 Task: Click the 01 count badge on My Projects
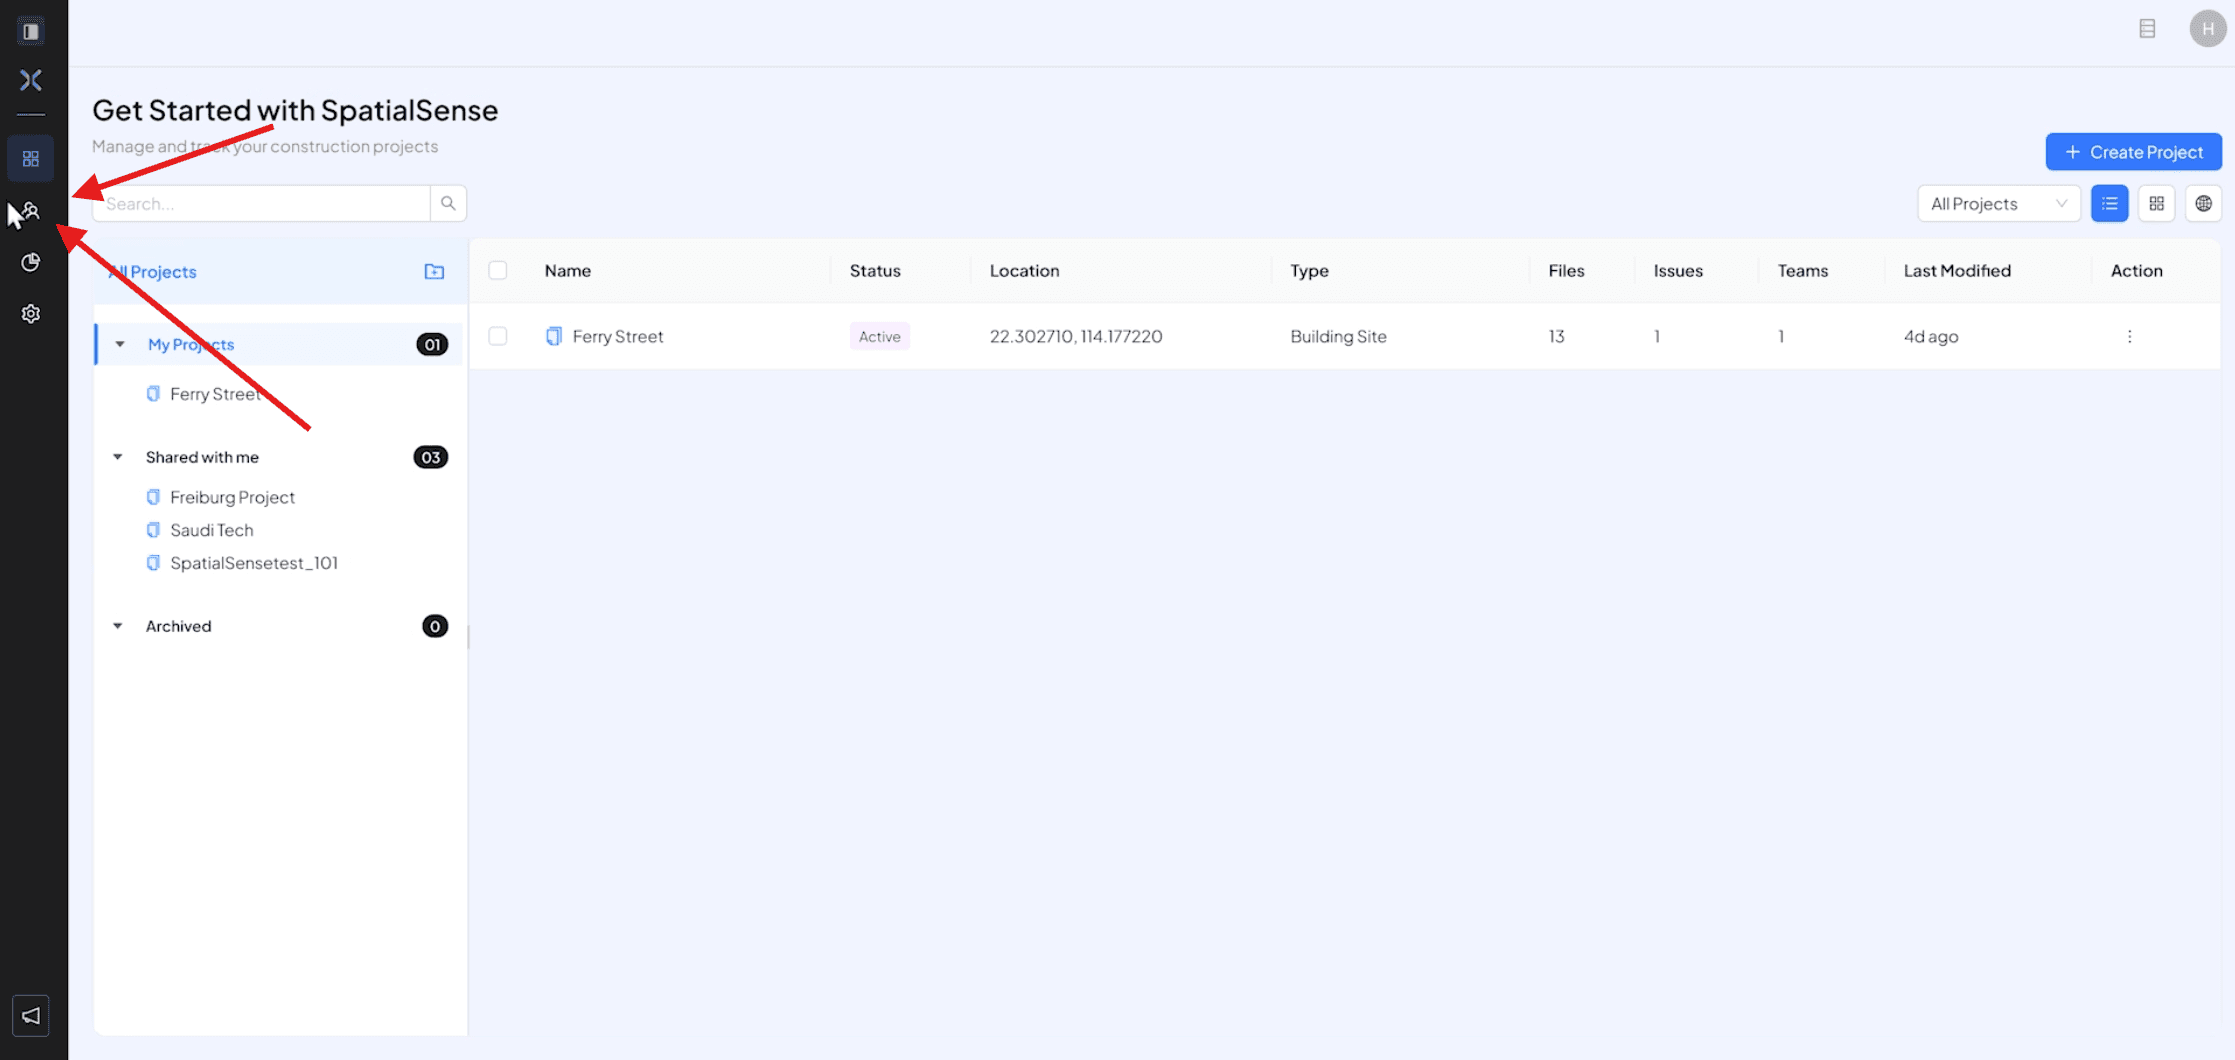point(432,344)
